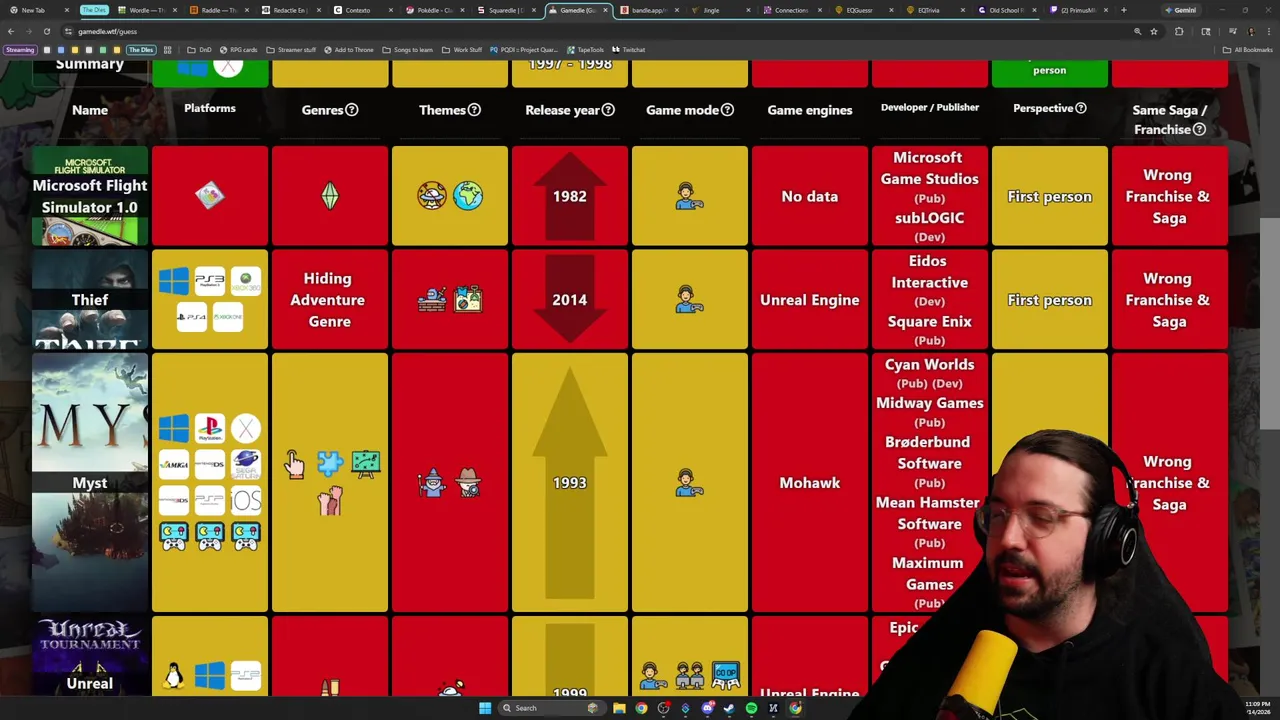Open the TapeTools bookmark
Screen dimensions: 1280x720
tap(585, 50)
